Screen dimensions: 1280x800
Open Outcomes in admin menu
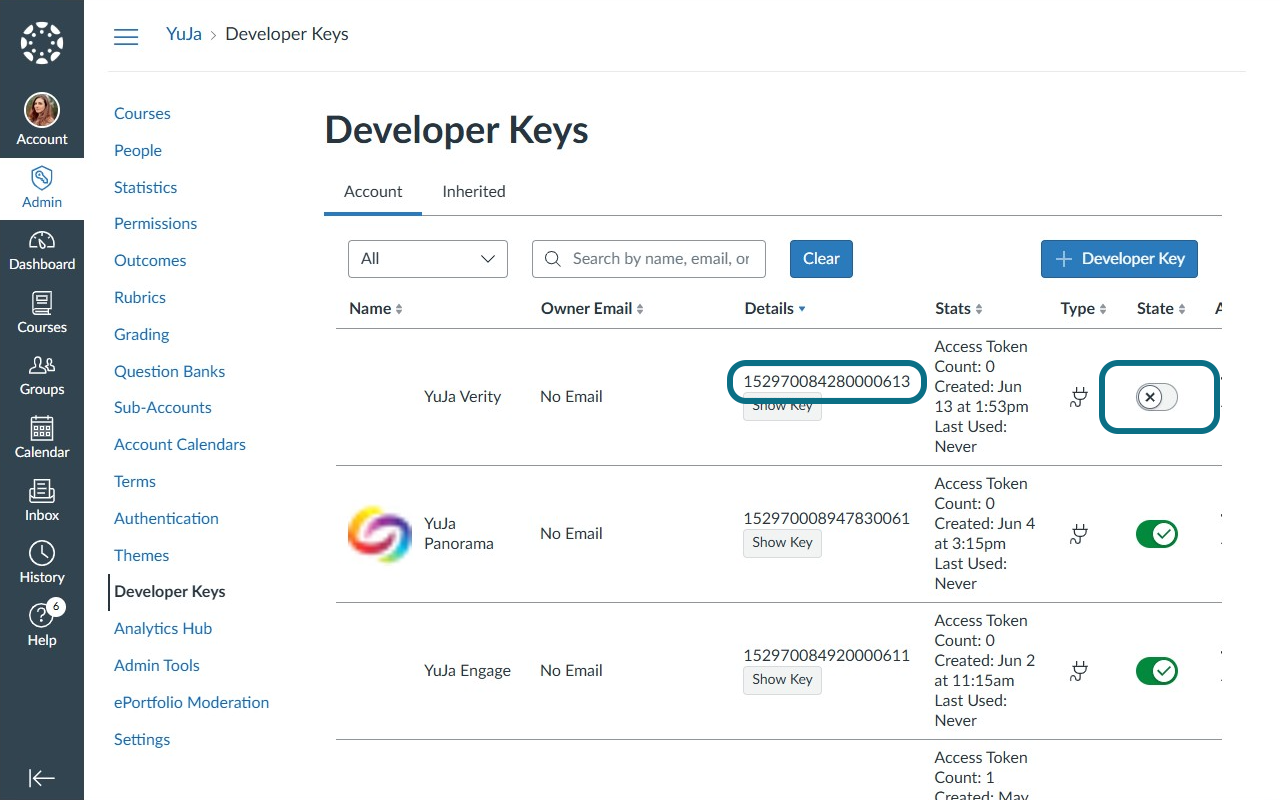(150, 261)
